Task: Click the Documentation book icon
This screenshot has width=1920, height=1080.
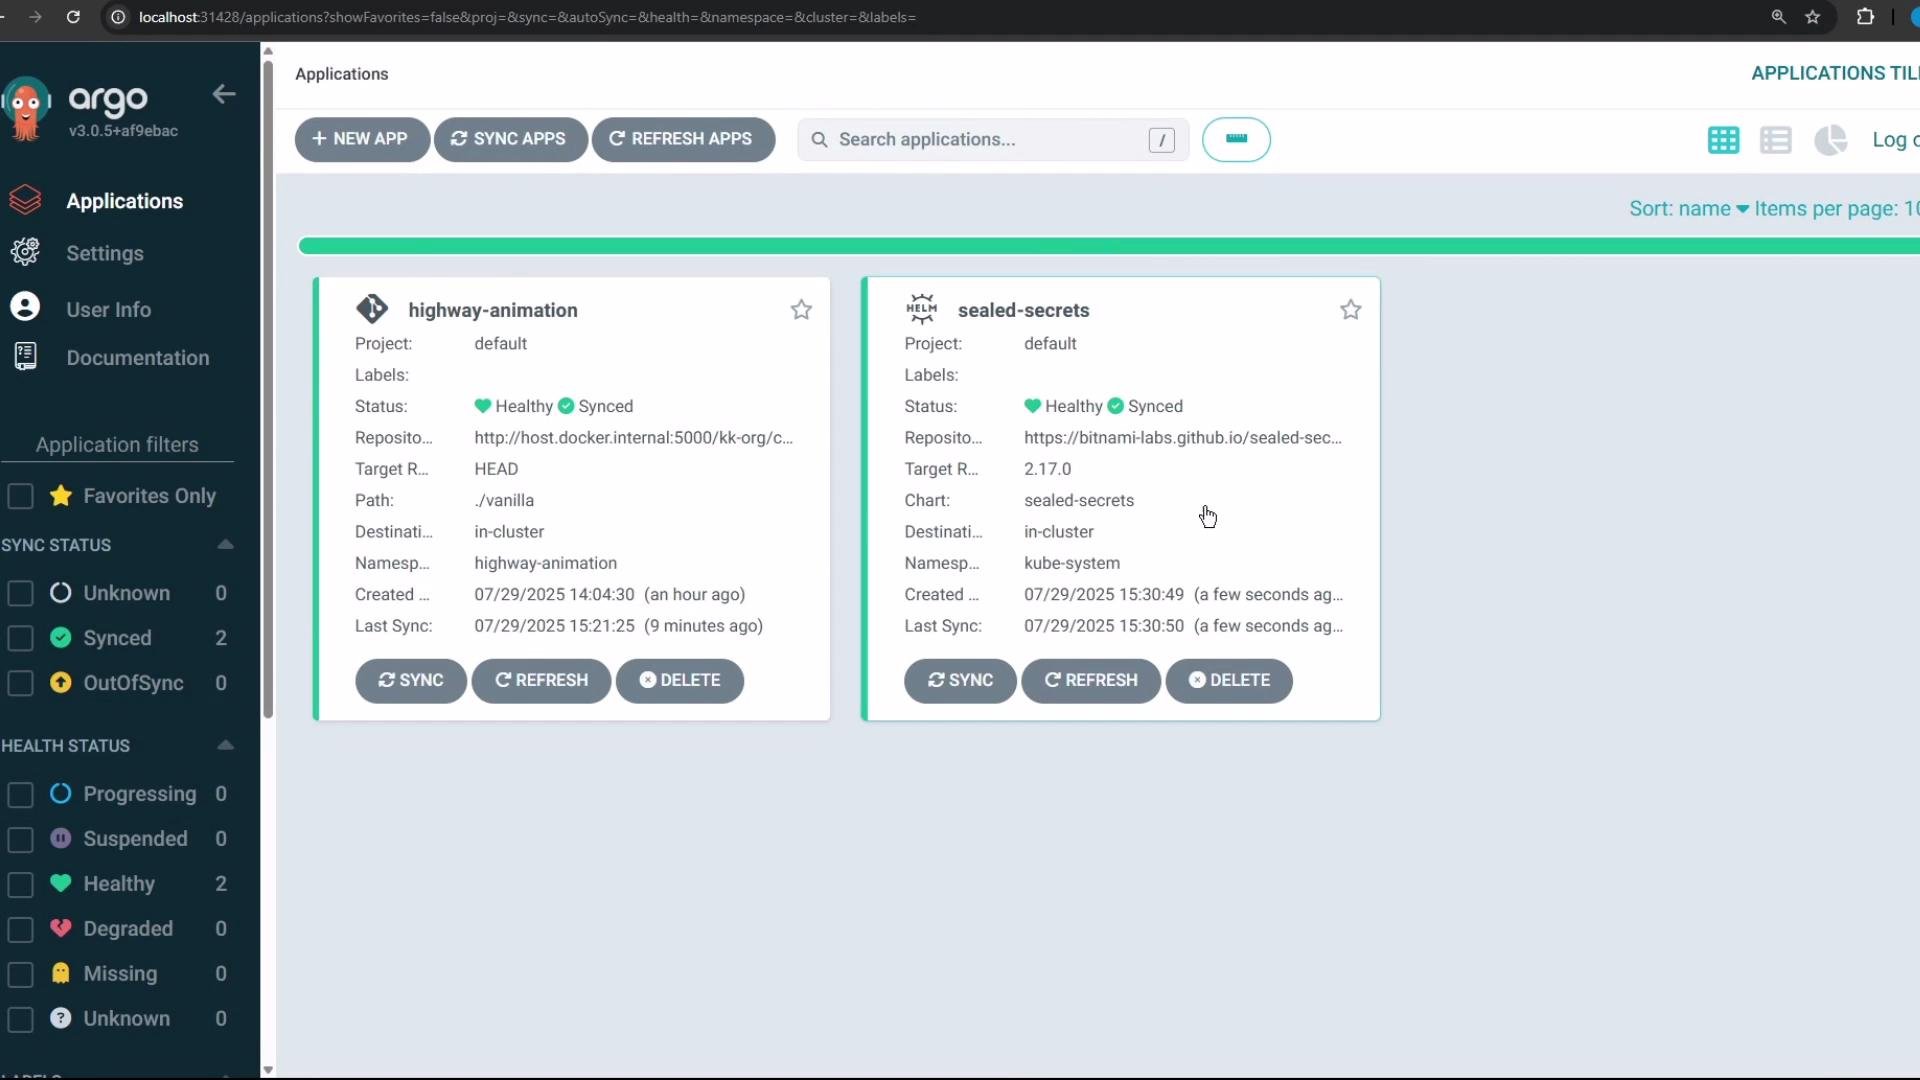Action: [x=25, y=356]
